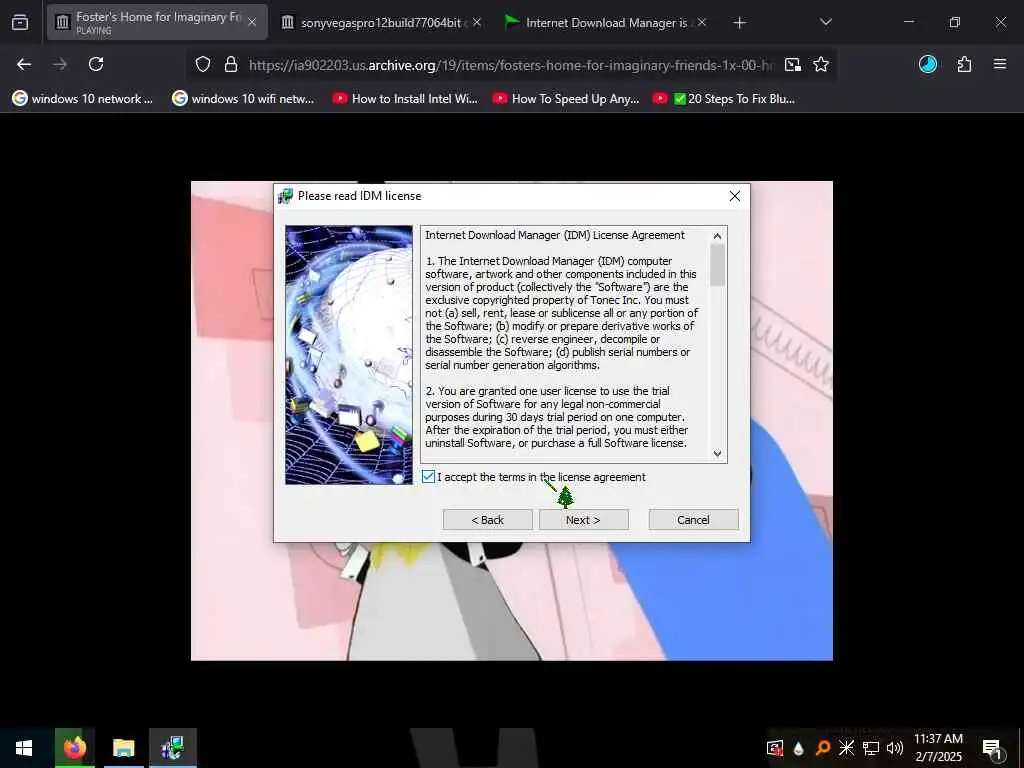Open '20 Steps To Fix Blu...' bookmark
This screenshot has height=768, width=1024.
click(x=725, y=99)
